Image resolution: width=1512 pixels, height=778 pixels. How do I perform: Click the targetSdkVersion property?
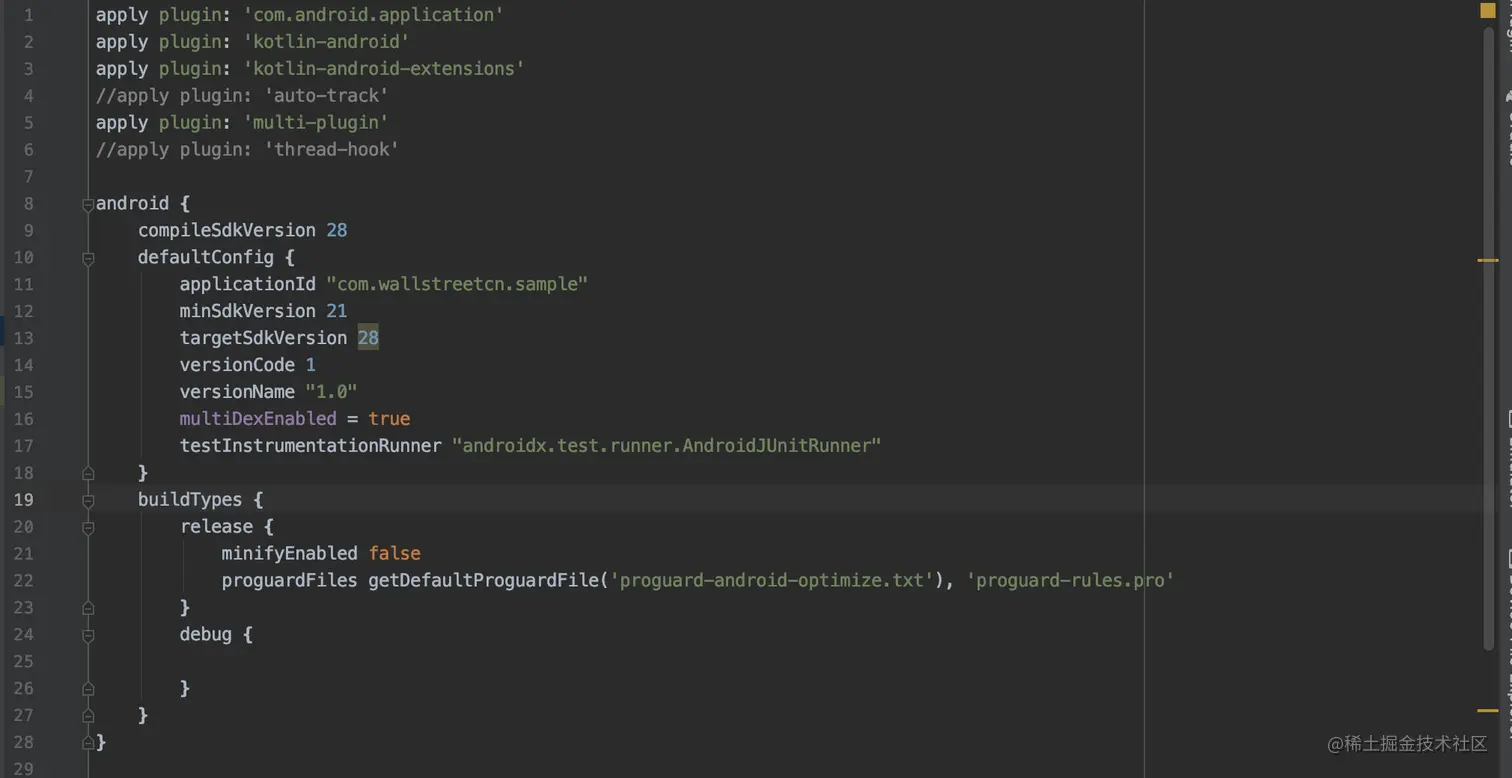[264, 339]
